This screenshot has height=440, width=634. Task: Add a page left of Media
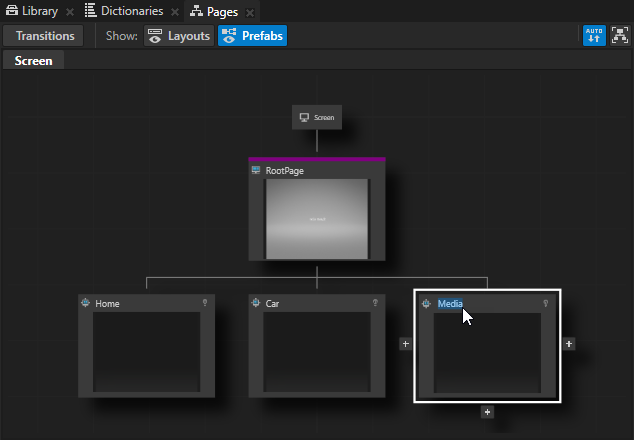405,344
